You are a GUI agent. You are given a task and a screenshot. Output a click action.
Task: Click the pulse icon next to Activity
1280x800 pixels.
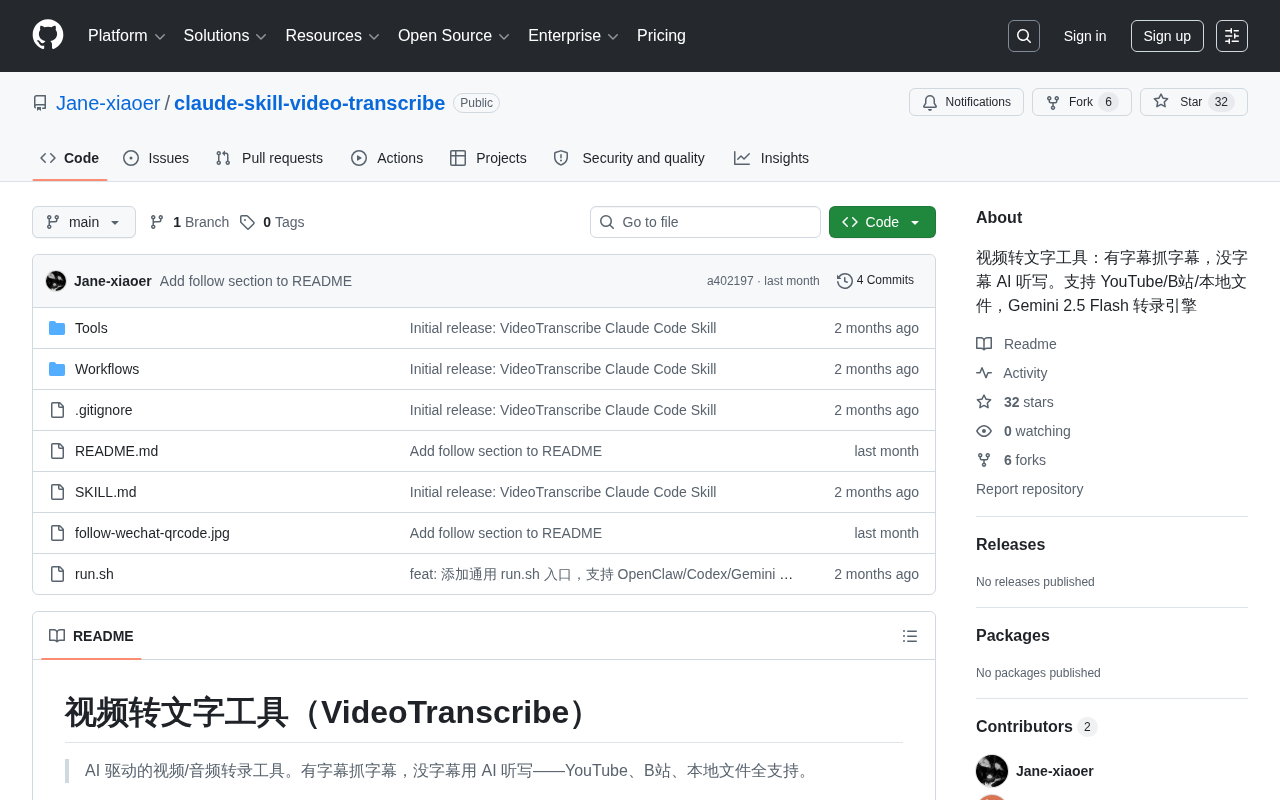pyautogui.click(x=984, y=373)
